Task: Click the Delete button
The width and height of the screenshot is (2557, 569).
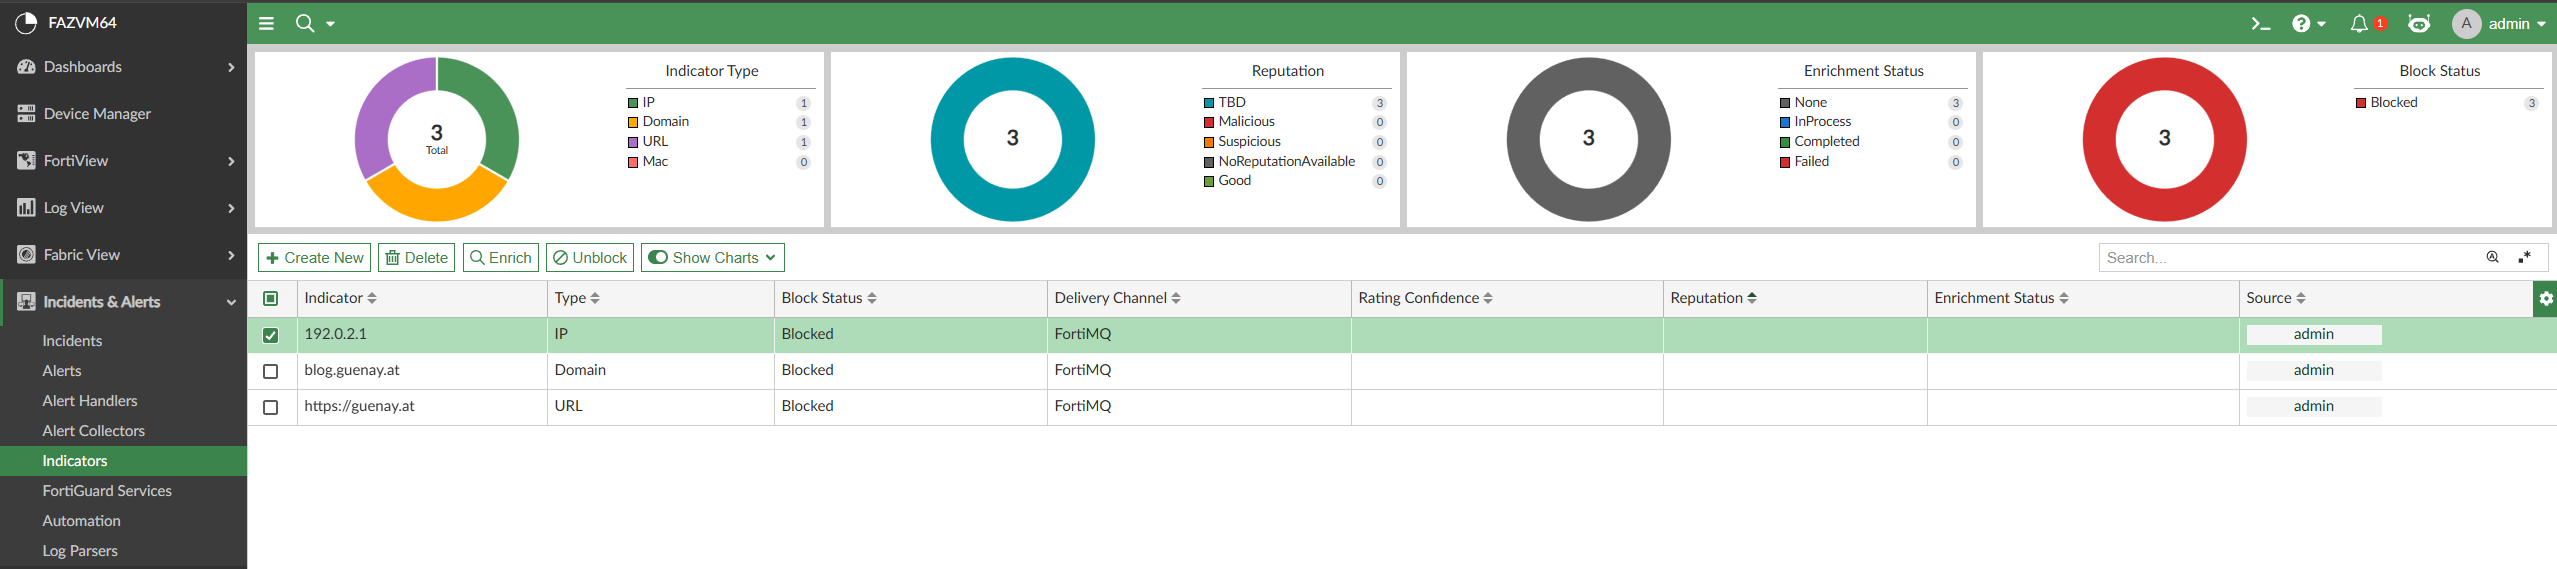Action: pos(417,257)
